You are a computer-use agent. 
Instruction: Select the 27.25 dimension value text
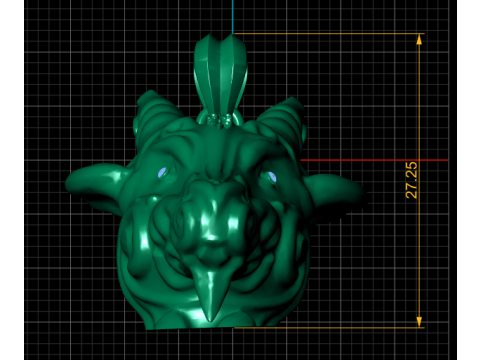click(x=411, y=180)
